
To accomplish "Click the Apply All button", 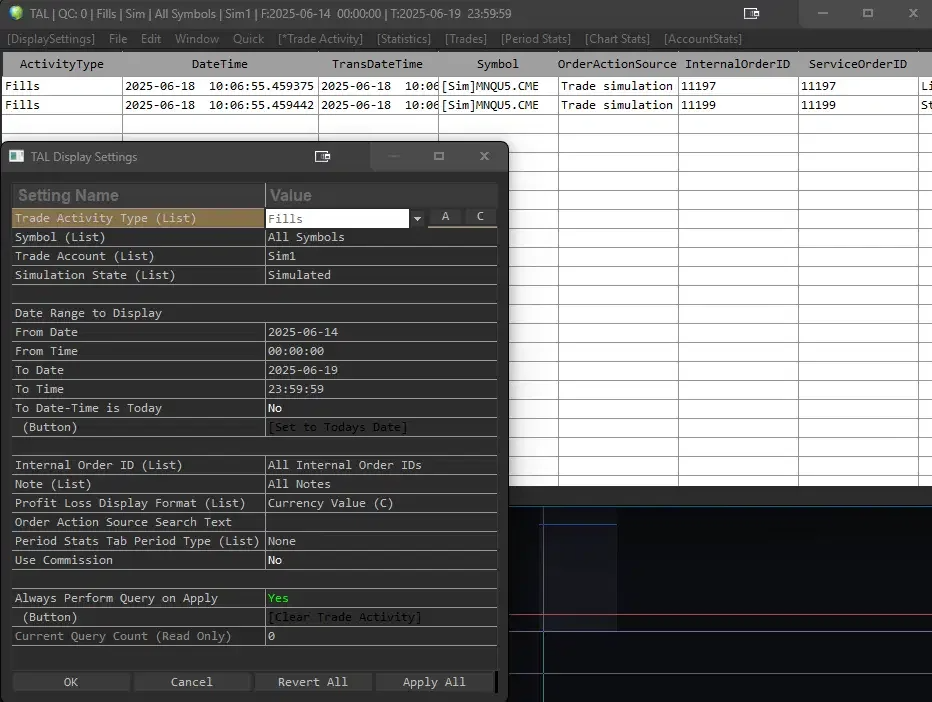I will coord(434,682).
